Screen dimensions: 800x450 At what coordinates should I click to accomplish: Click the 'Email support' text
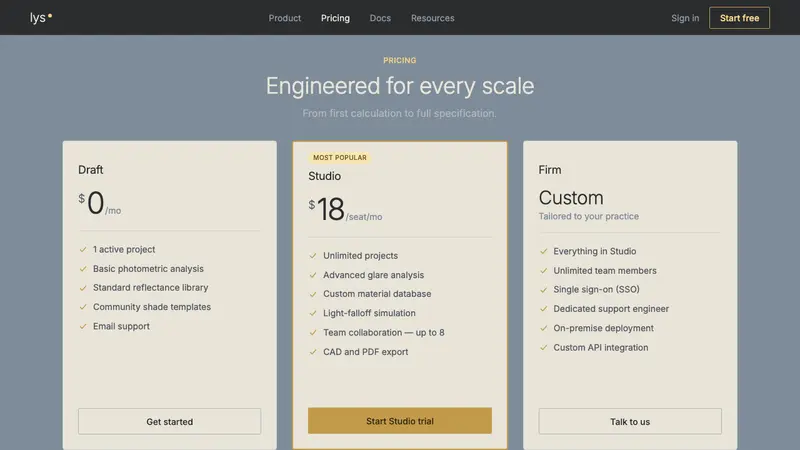(121, 327)
